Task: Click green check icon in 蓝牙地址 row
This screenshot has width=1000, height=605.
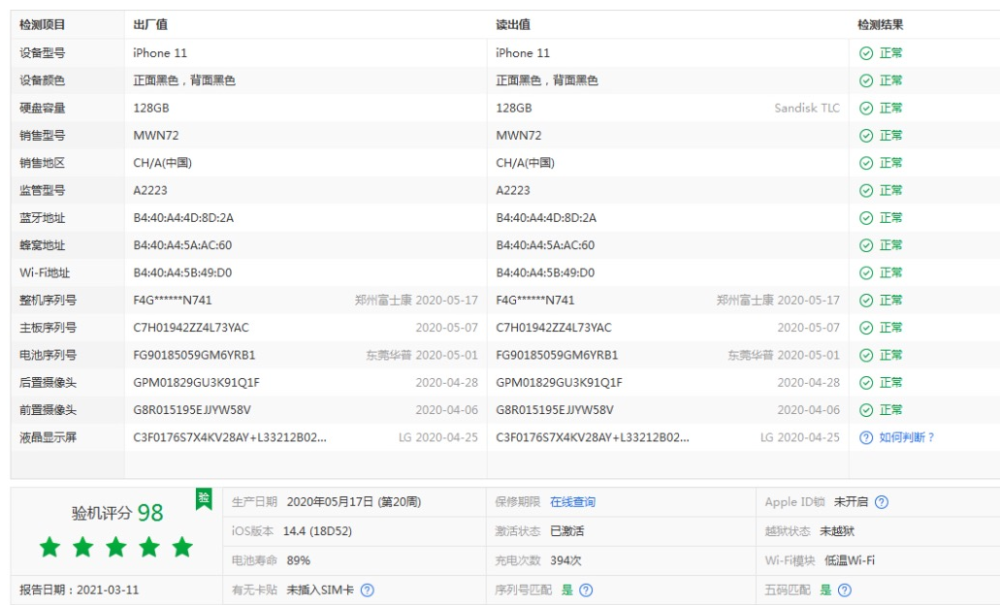Action: pyautogui.click(x=865, y=218)
